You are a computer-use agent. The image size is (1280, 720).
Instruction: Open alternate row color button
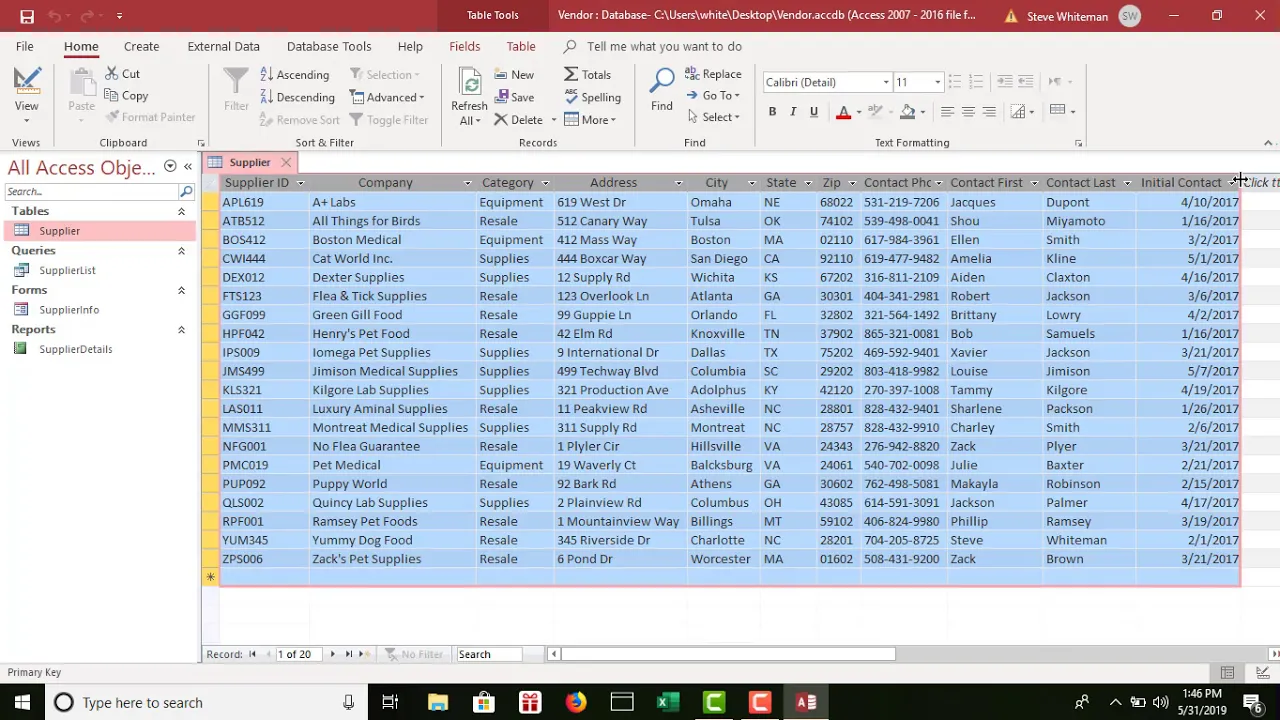coord(1057,111)
